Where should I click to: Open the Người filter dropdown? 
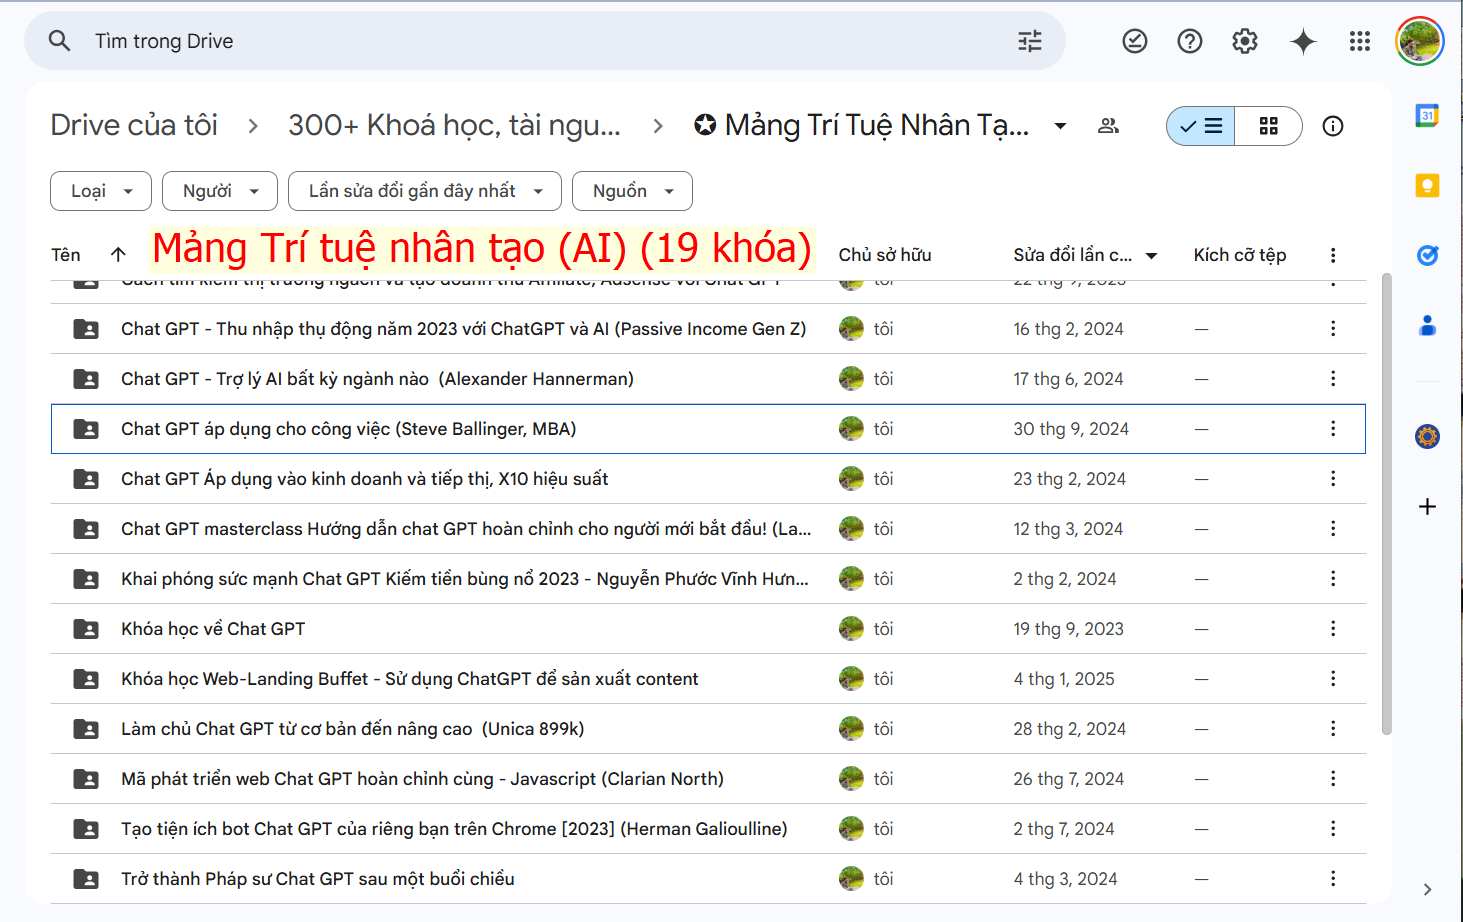tap(220, 191)
